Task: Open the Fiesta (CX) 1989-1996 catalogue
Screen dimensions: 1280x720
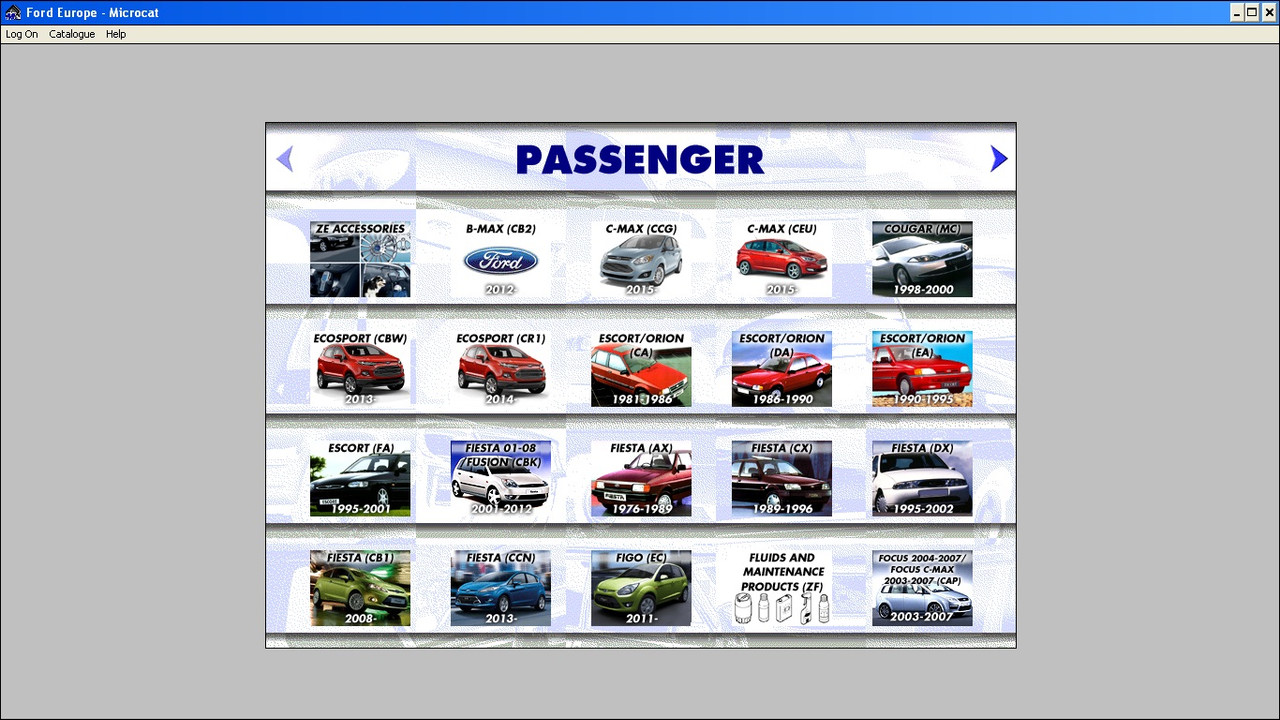Action: [x=782, y=479]
